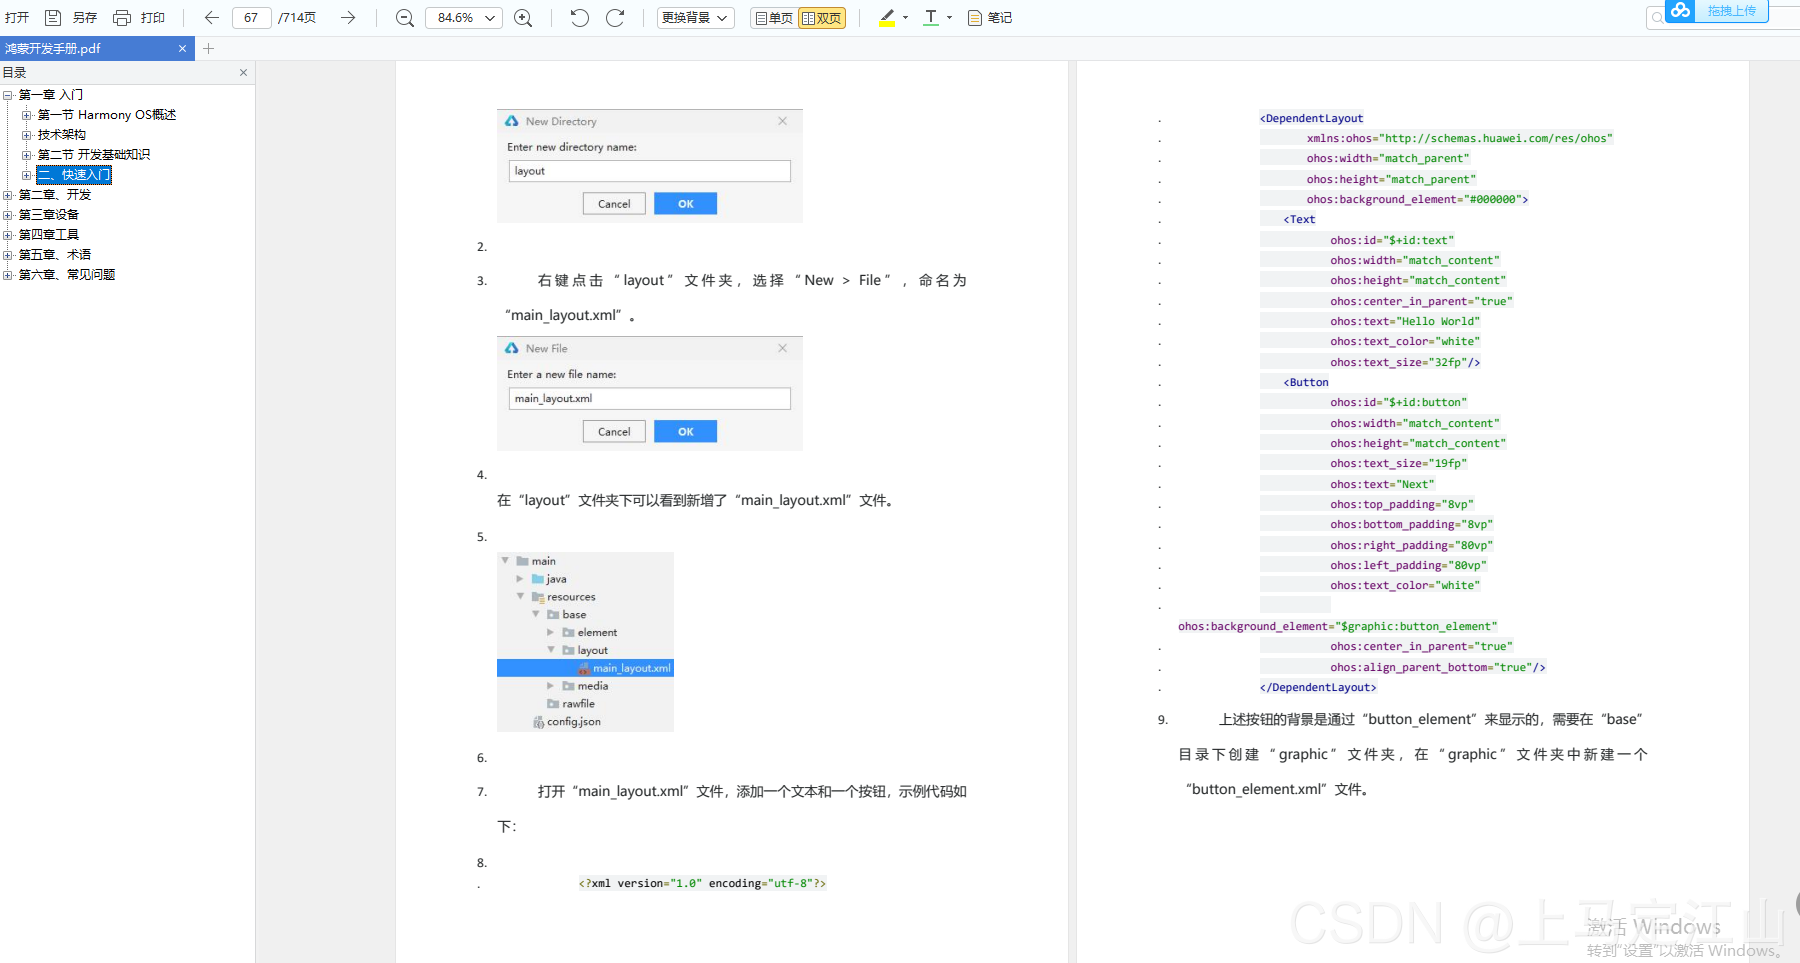
Task: Close the 目录 outline panel
Action: 243,72
